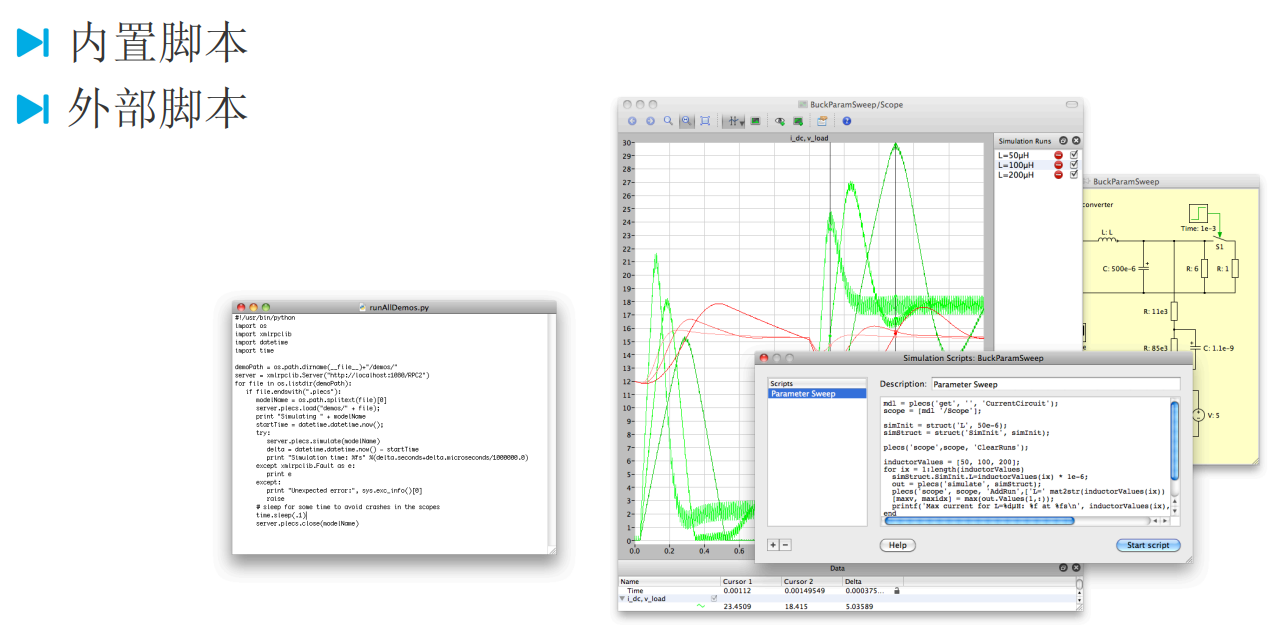Click the lock icon in Time row
Image resolution: width=1288 pixels, height=639 pixels.
897,591
